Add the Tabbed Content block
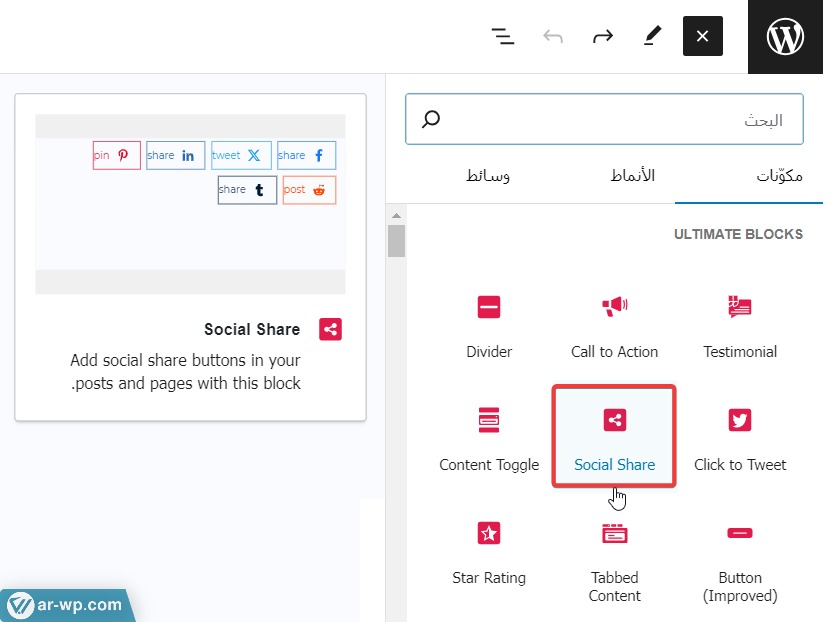Screen dimensions: 838x622 click(614, 558)
